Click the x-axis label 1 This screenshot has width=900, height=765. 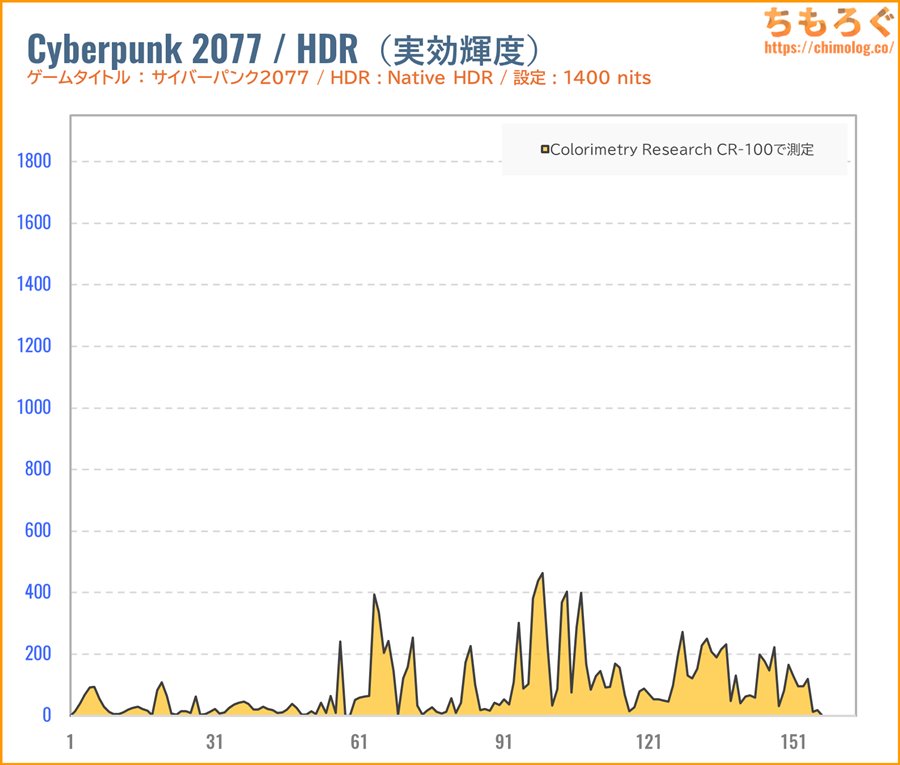click(70, 742)
